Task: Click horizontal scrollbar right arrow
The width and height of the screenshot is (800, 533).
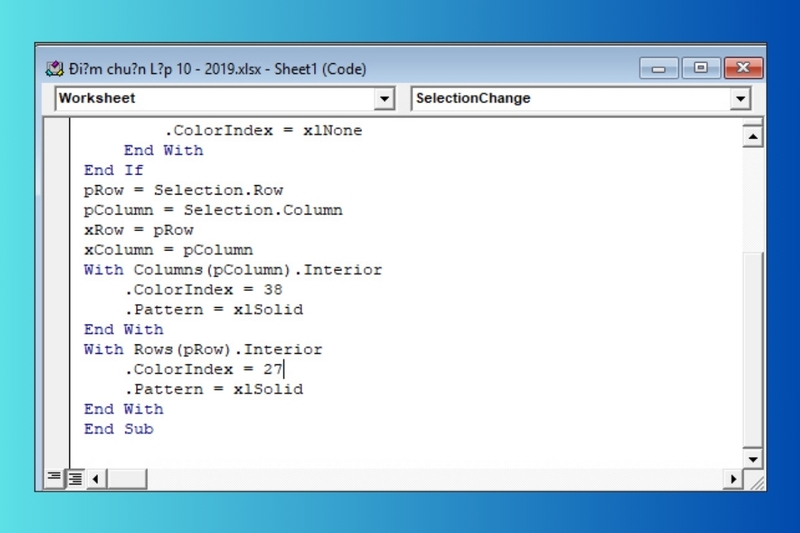Action: pos(733,479)
